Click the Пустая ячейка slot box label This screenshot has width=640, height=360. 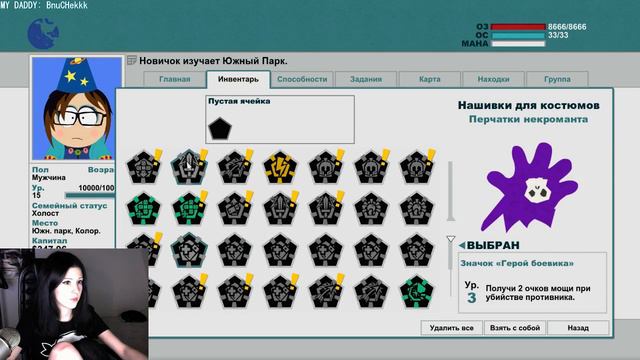click(239, 101)
